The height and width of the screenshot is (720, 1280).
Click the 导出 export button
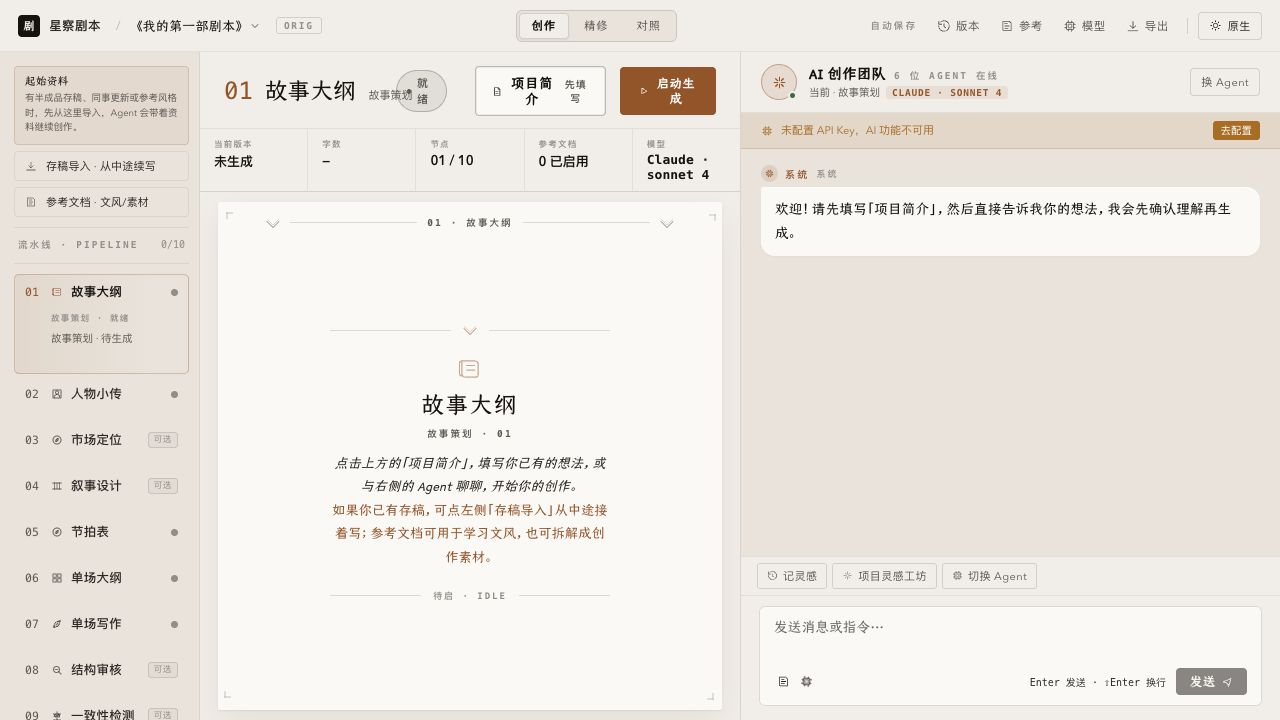click(x=1148, y=26)
